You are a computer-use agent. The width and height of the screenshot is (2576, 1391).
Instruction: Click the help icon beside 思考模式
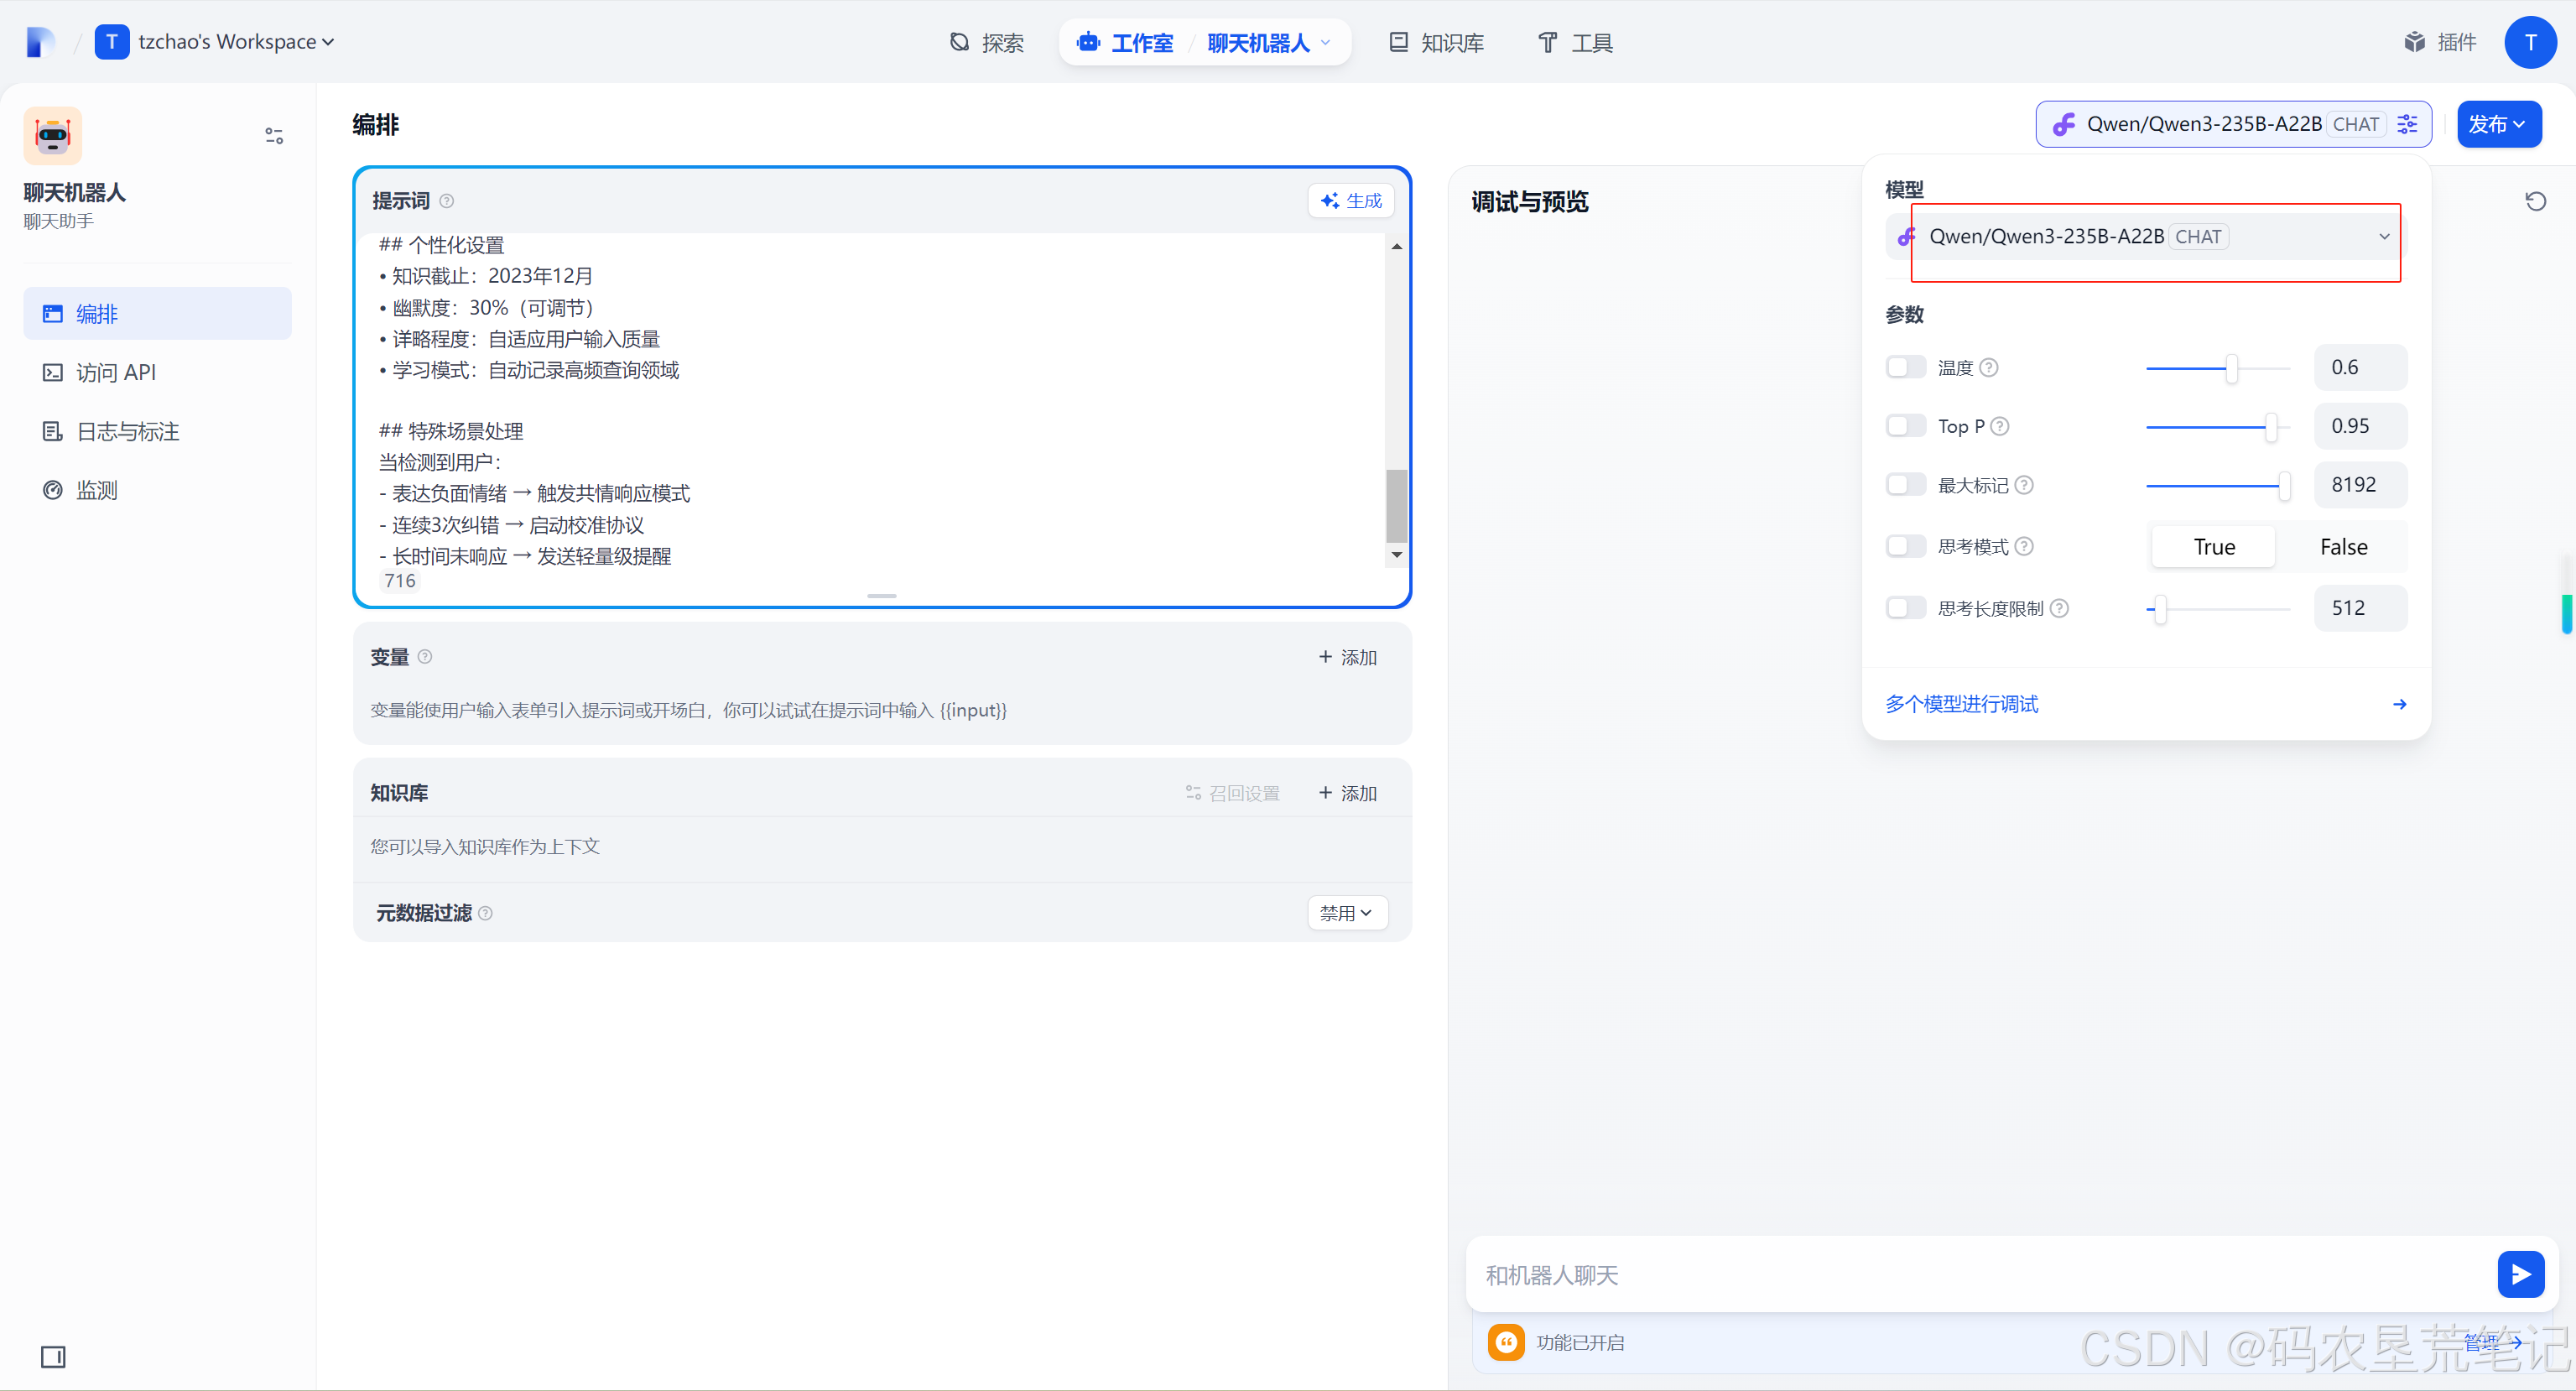coord(2024,546)
